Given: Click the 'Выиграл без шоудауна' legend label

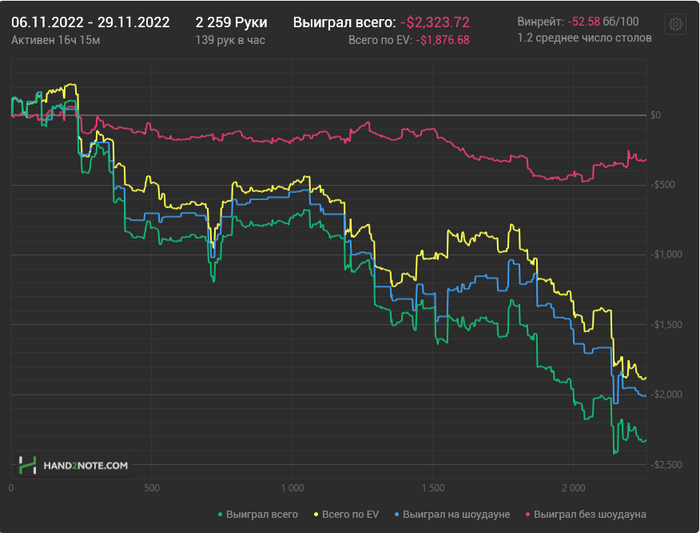Looking at the screenshot, I should [590, 514].
